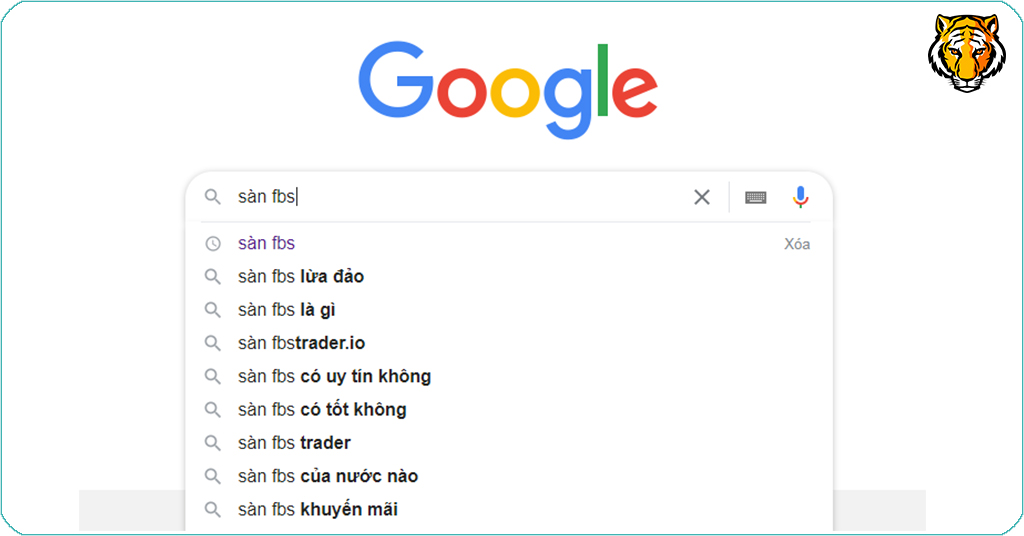
Task: Select suggestion sàn fbstrader.io
Action: (x=301, y=343)
